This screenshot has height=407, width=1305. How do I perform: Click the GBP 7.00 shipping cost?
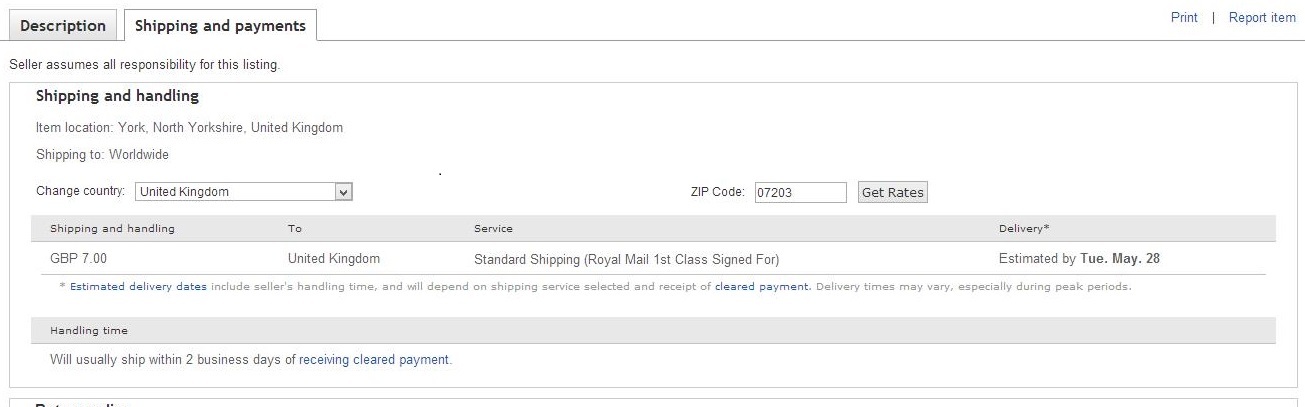click(78, 259)
